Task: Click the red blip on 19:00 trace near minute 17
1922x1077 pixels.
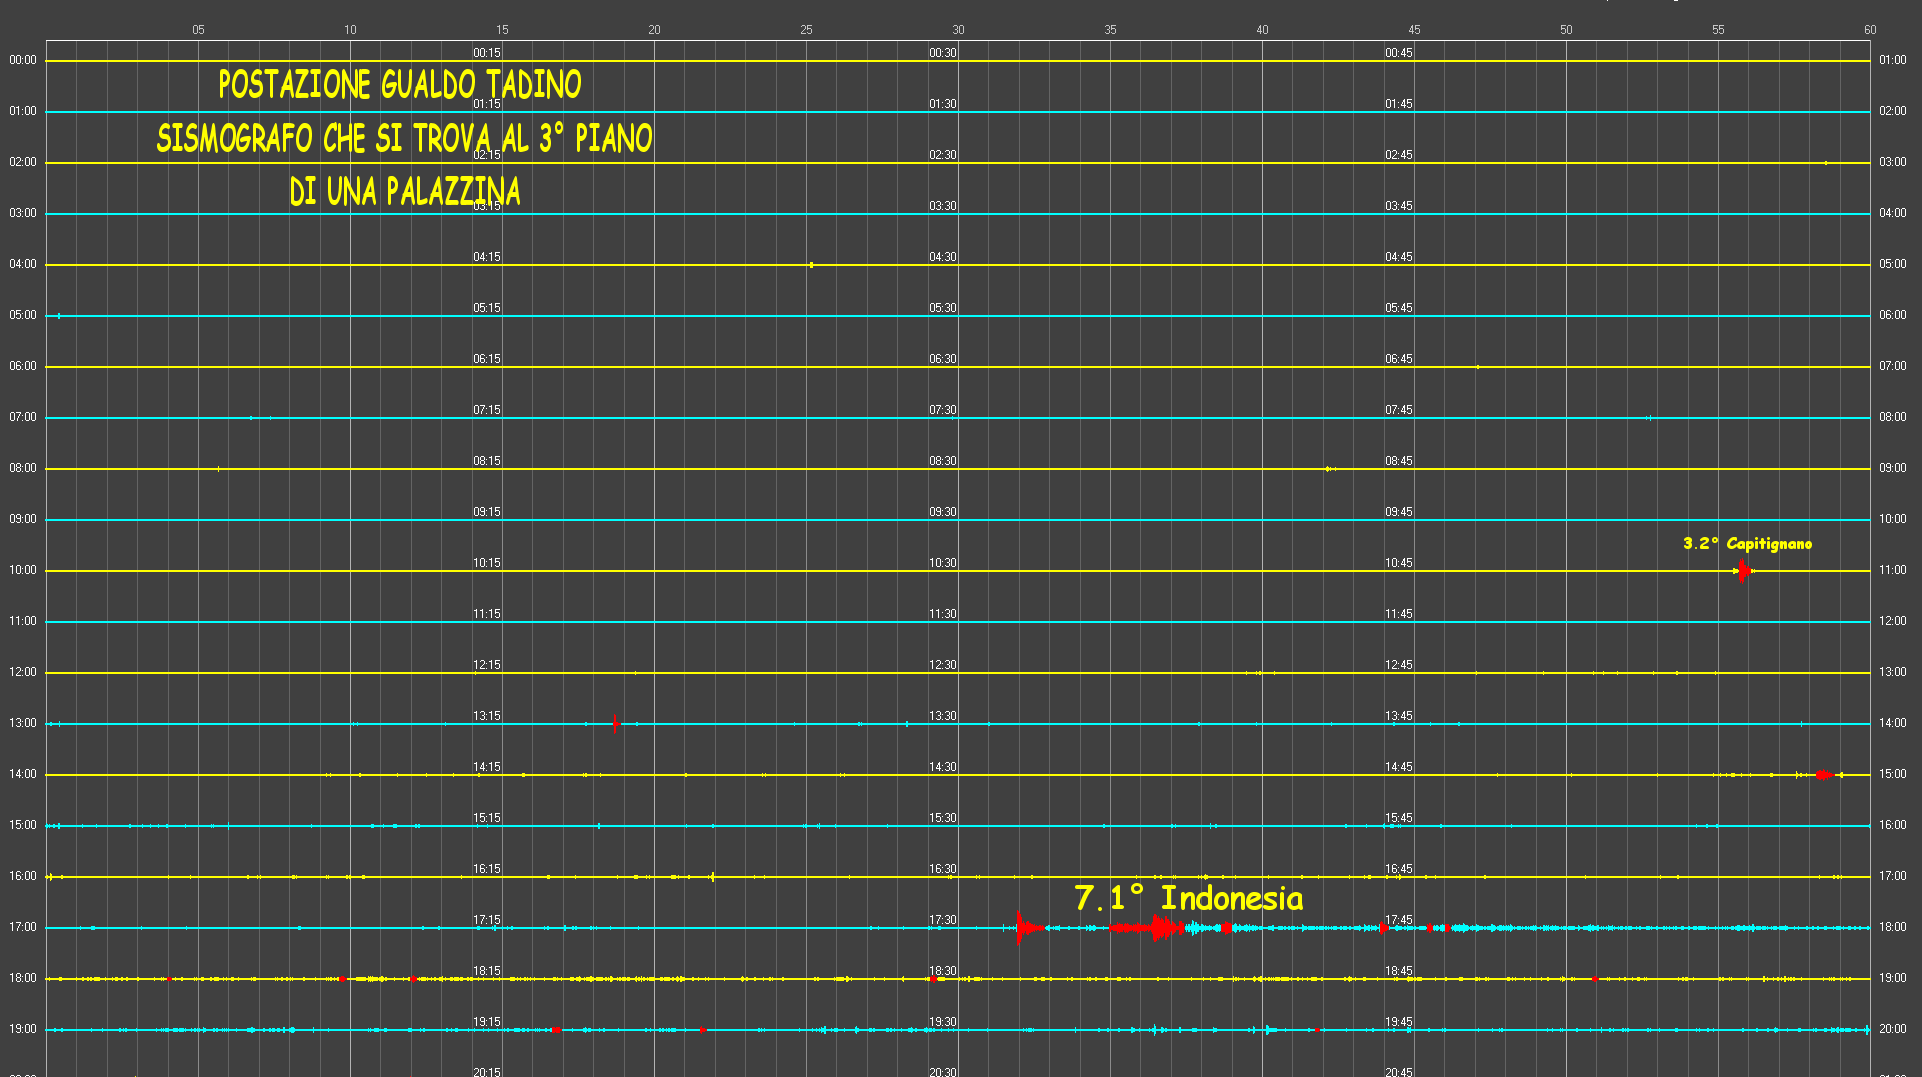Action: (x=556, y=1030)
